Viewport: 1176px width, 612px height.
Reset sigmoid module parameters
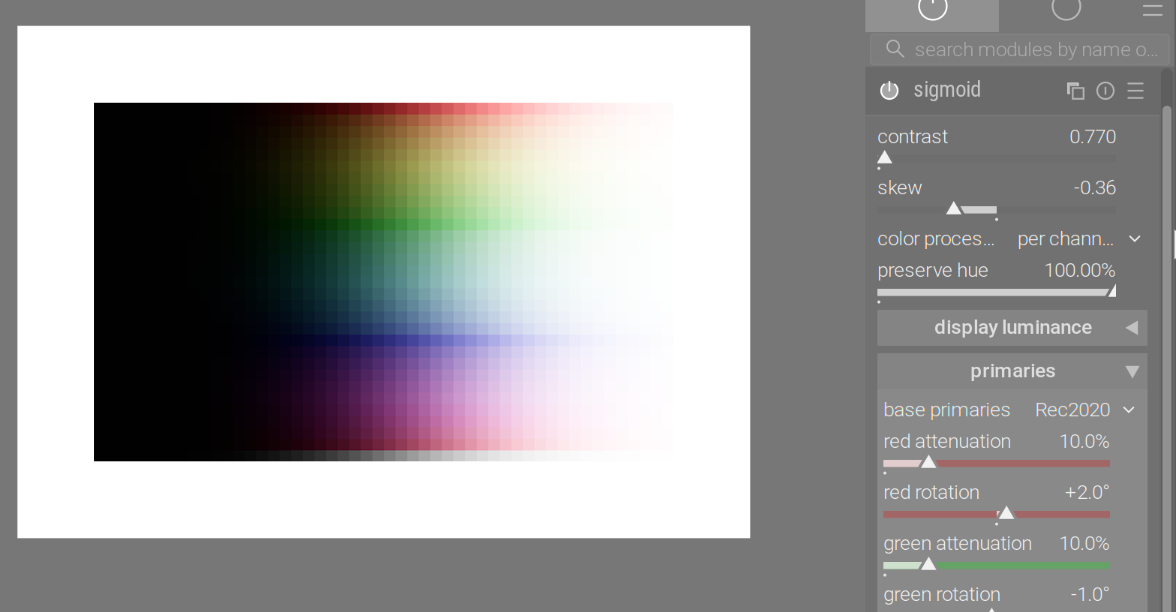click(x=1105, y=91)
